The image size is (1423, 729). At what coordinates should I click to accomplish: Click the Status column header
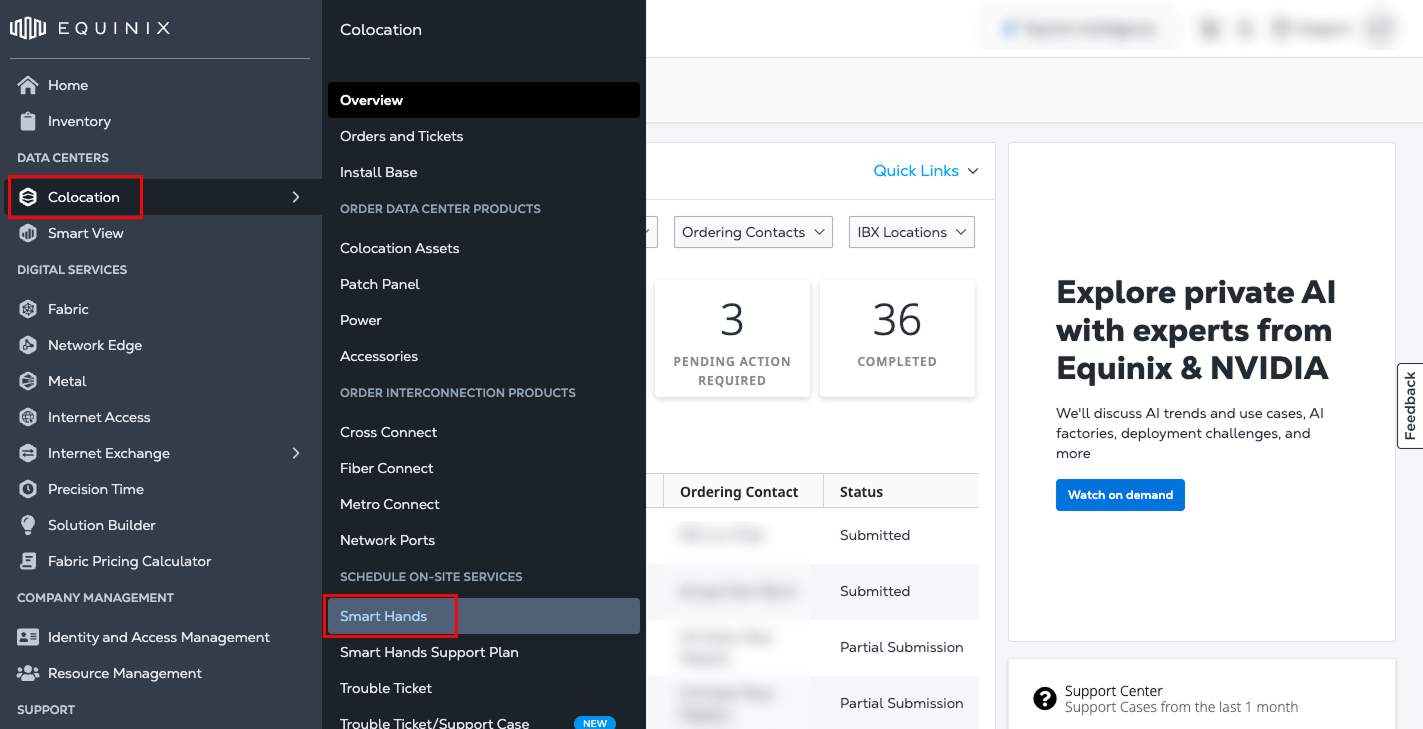tap(861, 492)
